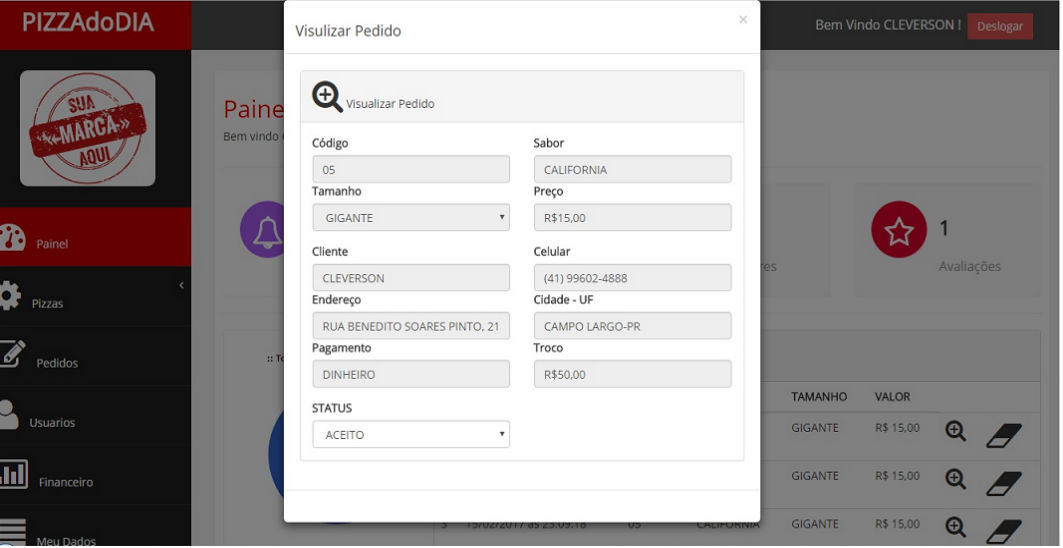Open the Financeiro chart icon
Viewport: 1063px width, 548px height.
13,473
